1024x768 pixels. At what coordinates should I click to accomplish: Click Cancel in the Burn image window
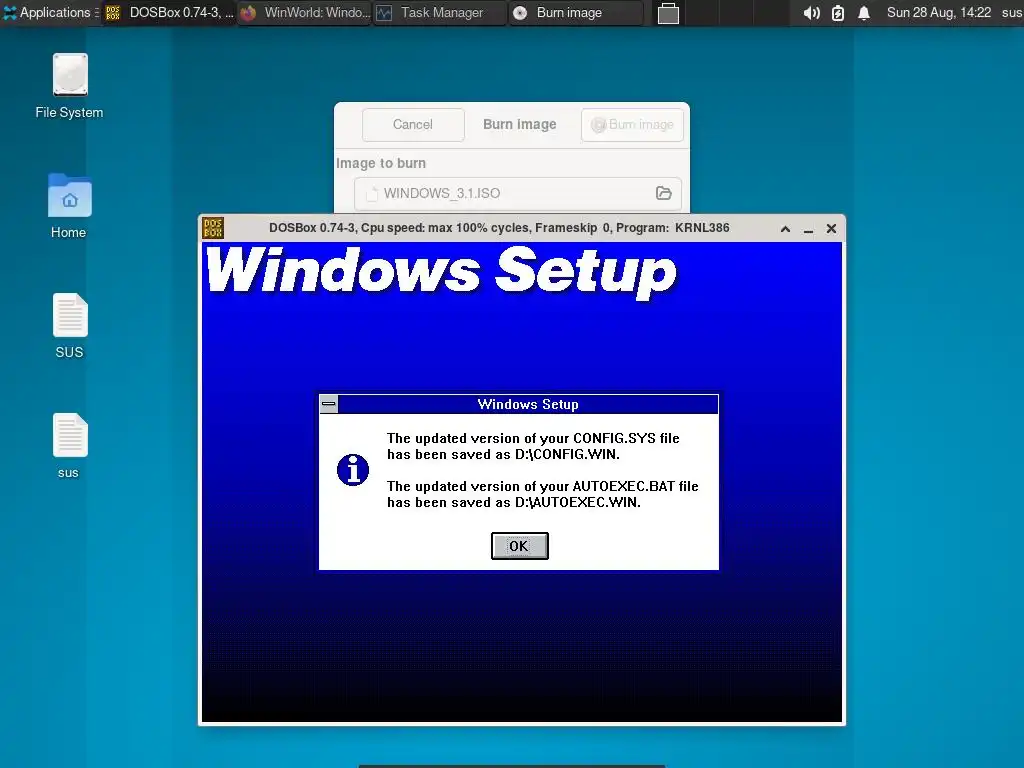pyautogui.click(x=413, y=125)
